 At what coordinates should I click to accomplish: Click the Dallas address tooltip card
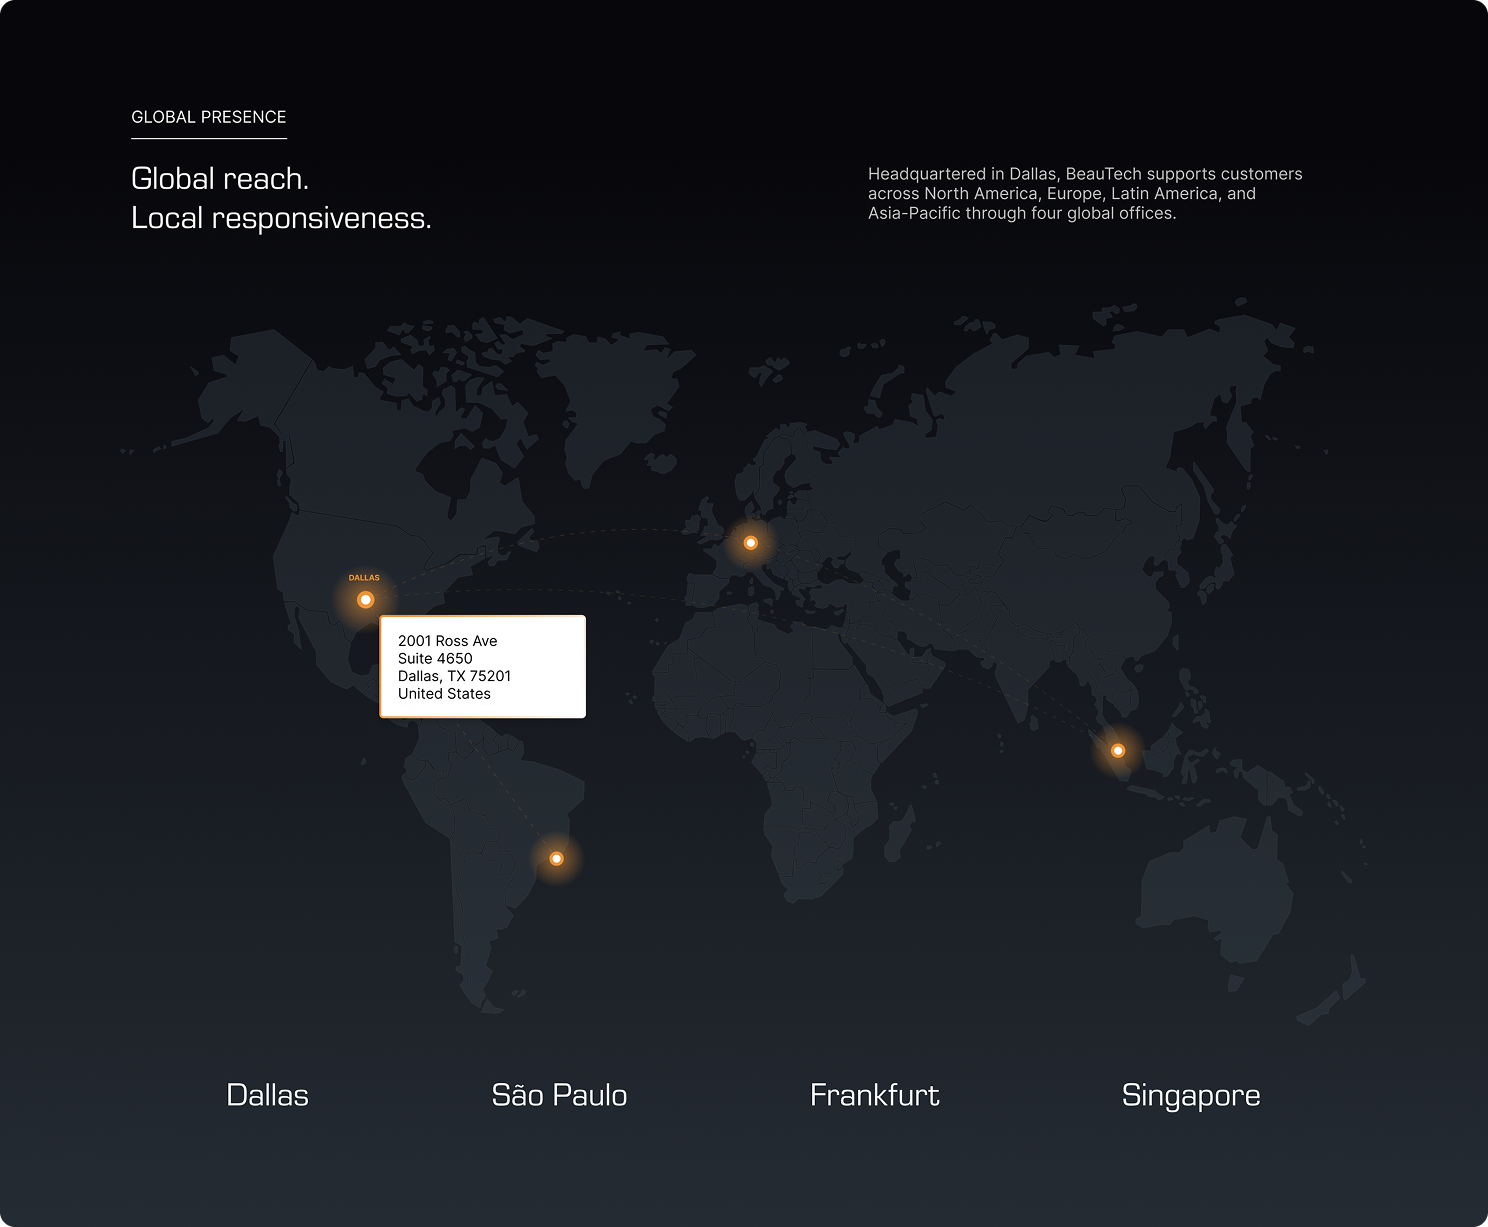tap(483, 667)
